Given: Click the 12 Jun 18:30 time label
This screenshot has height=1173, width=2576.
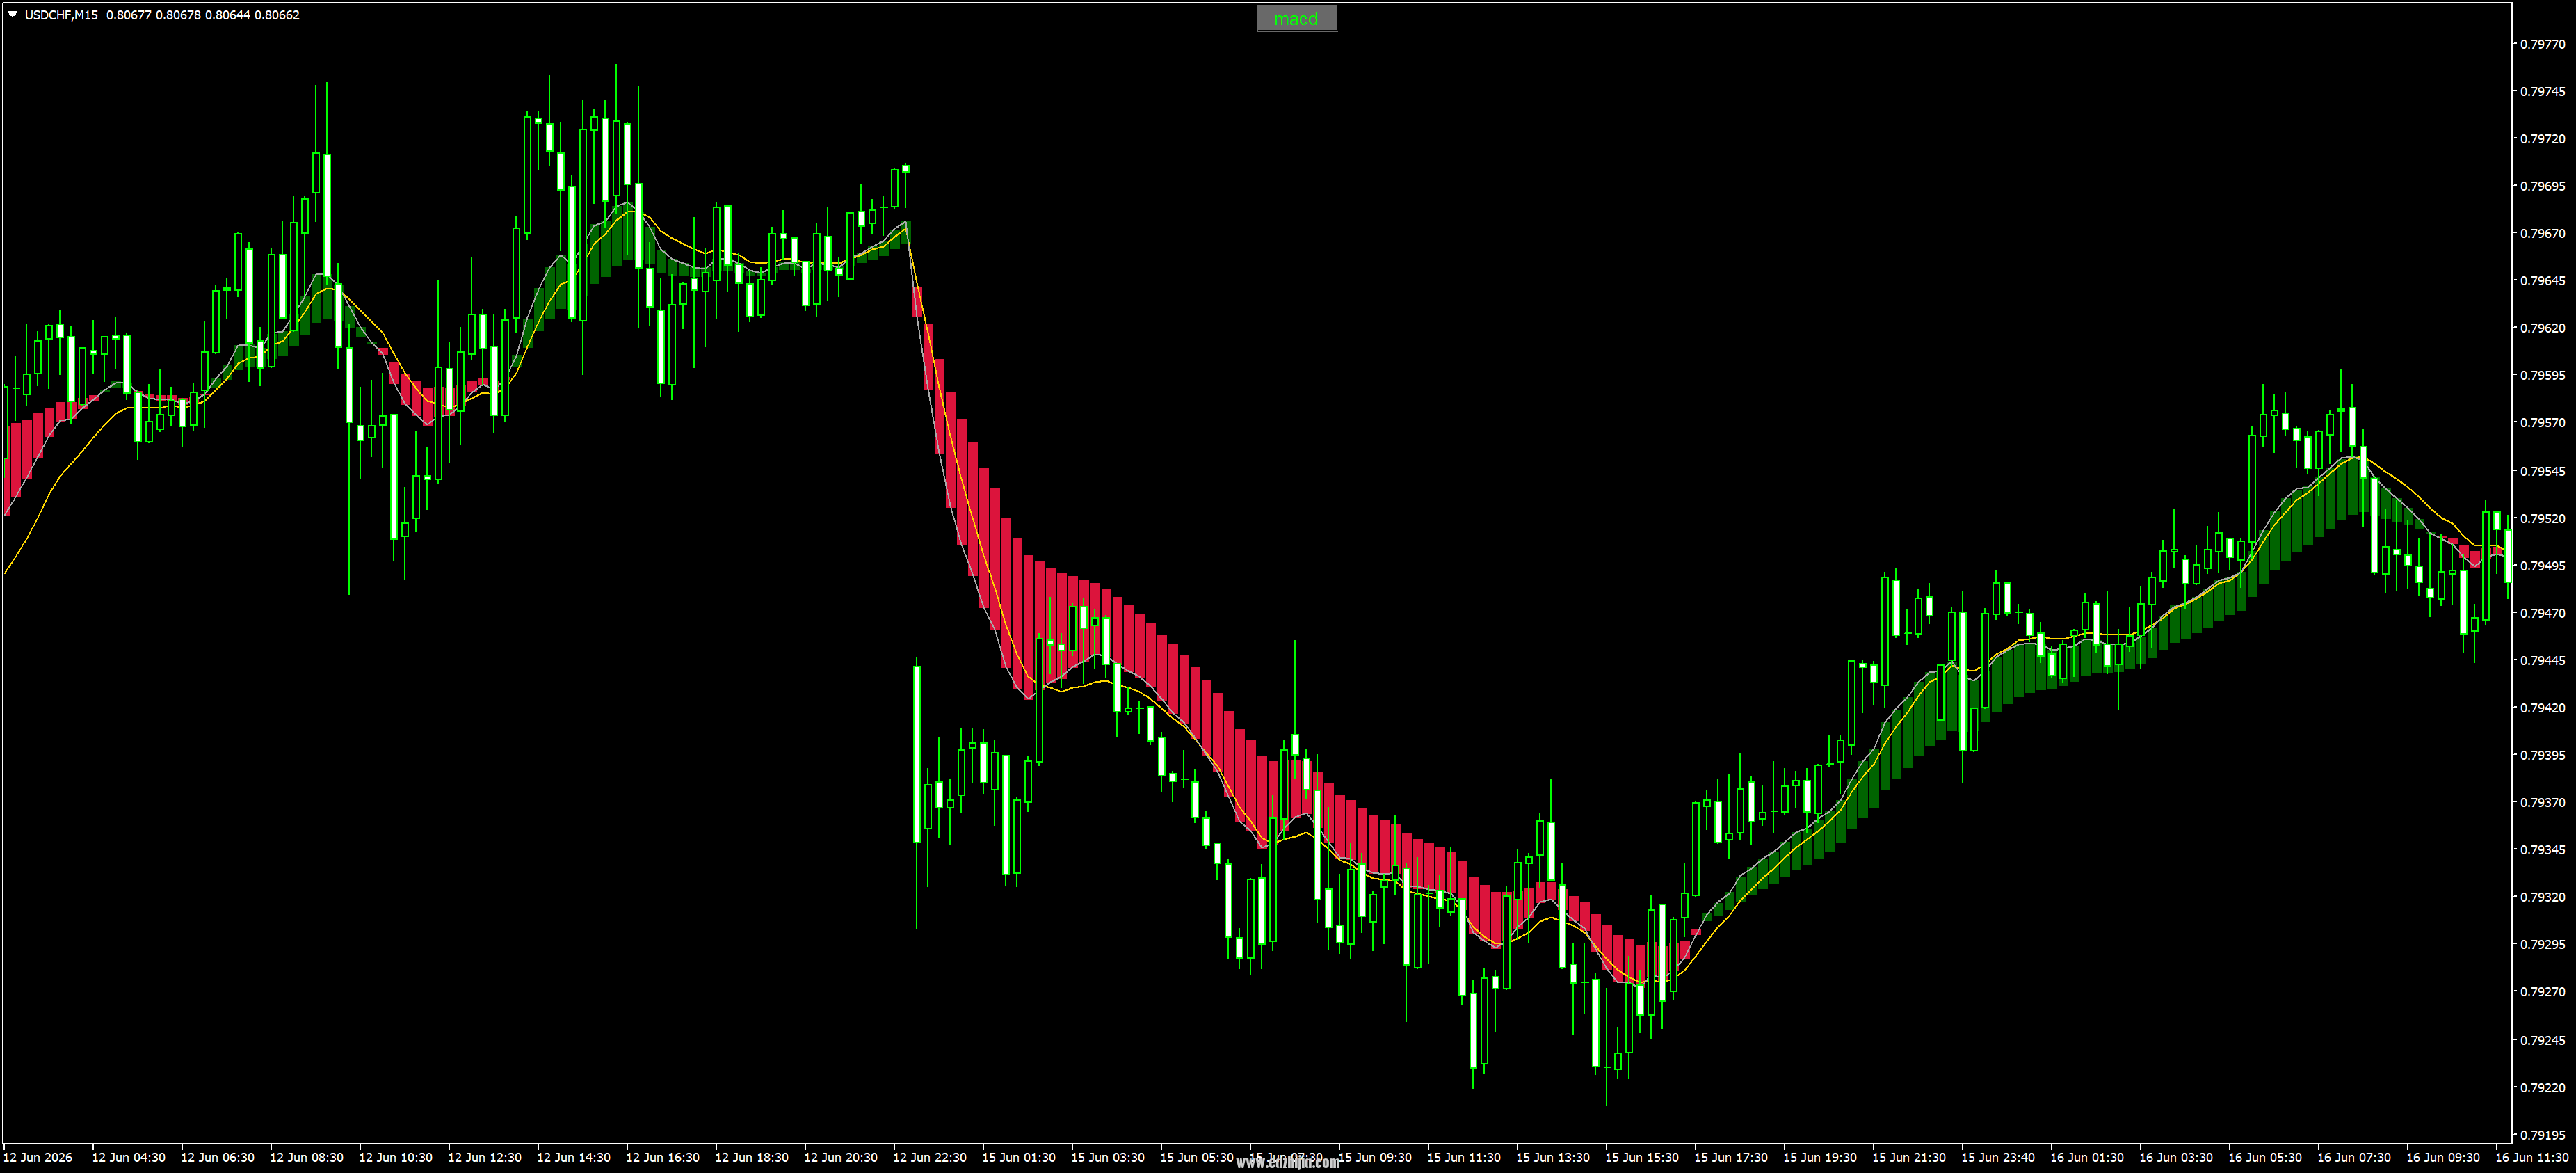Looking at the screenshot, I should tap(752, 1158).
